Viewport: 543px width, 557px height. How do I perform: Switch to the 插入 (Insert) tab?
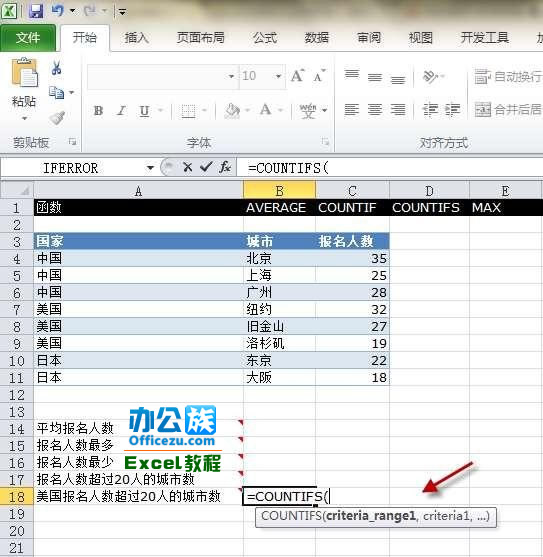(x=136, y=37)
